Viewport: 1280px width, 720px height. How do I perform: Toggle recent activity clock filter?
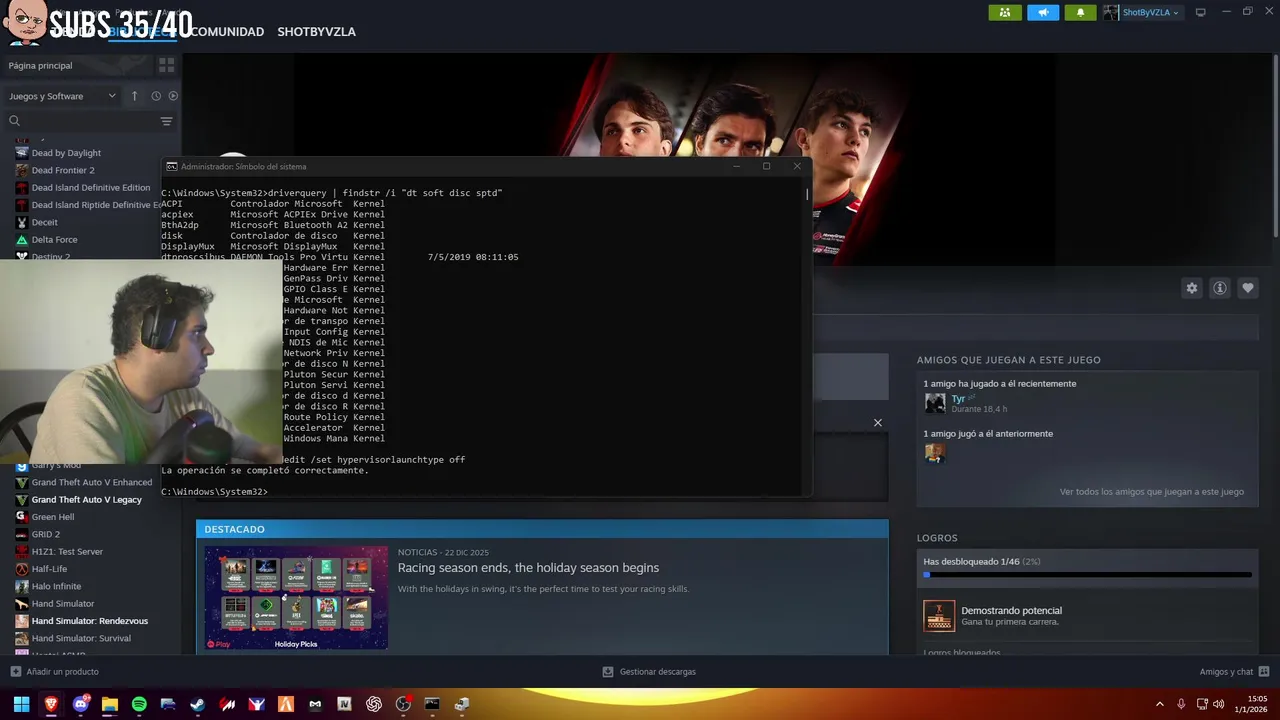(156, 96)
